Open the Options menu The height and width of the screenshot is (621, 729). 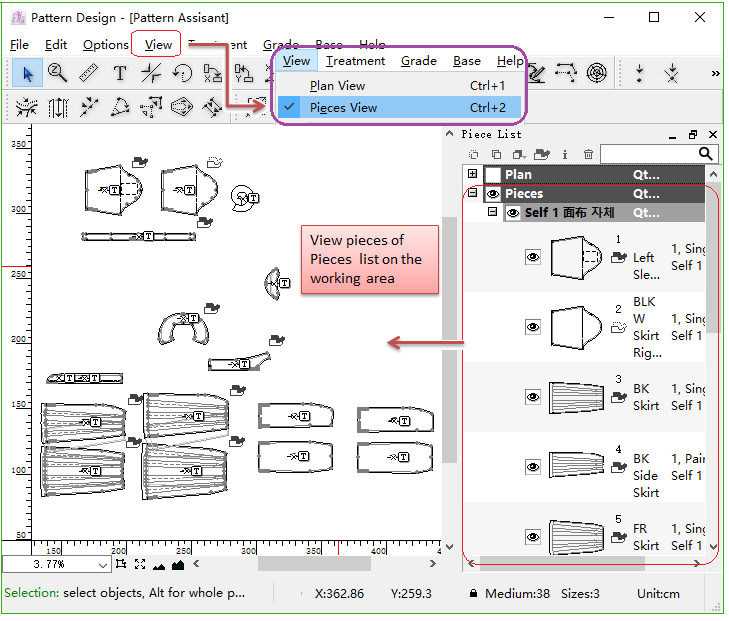click(105, 45)
